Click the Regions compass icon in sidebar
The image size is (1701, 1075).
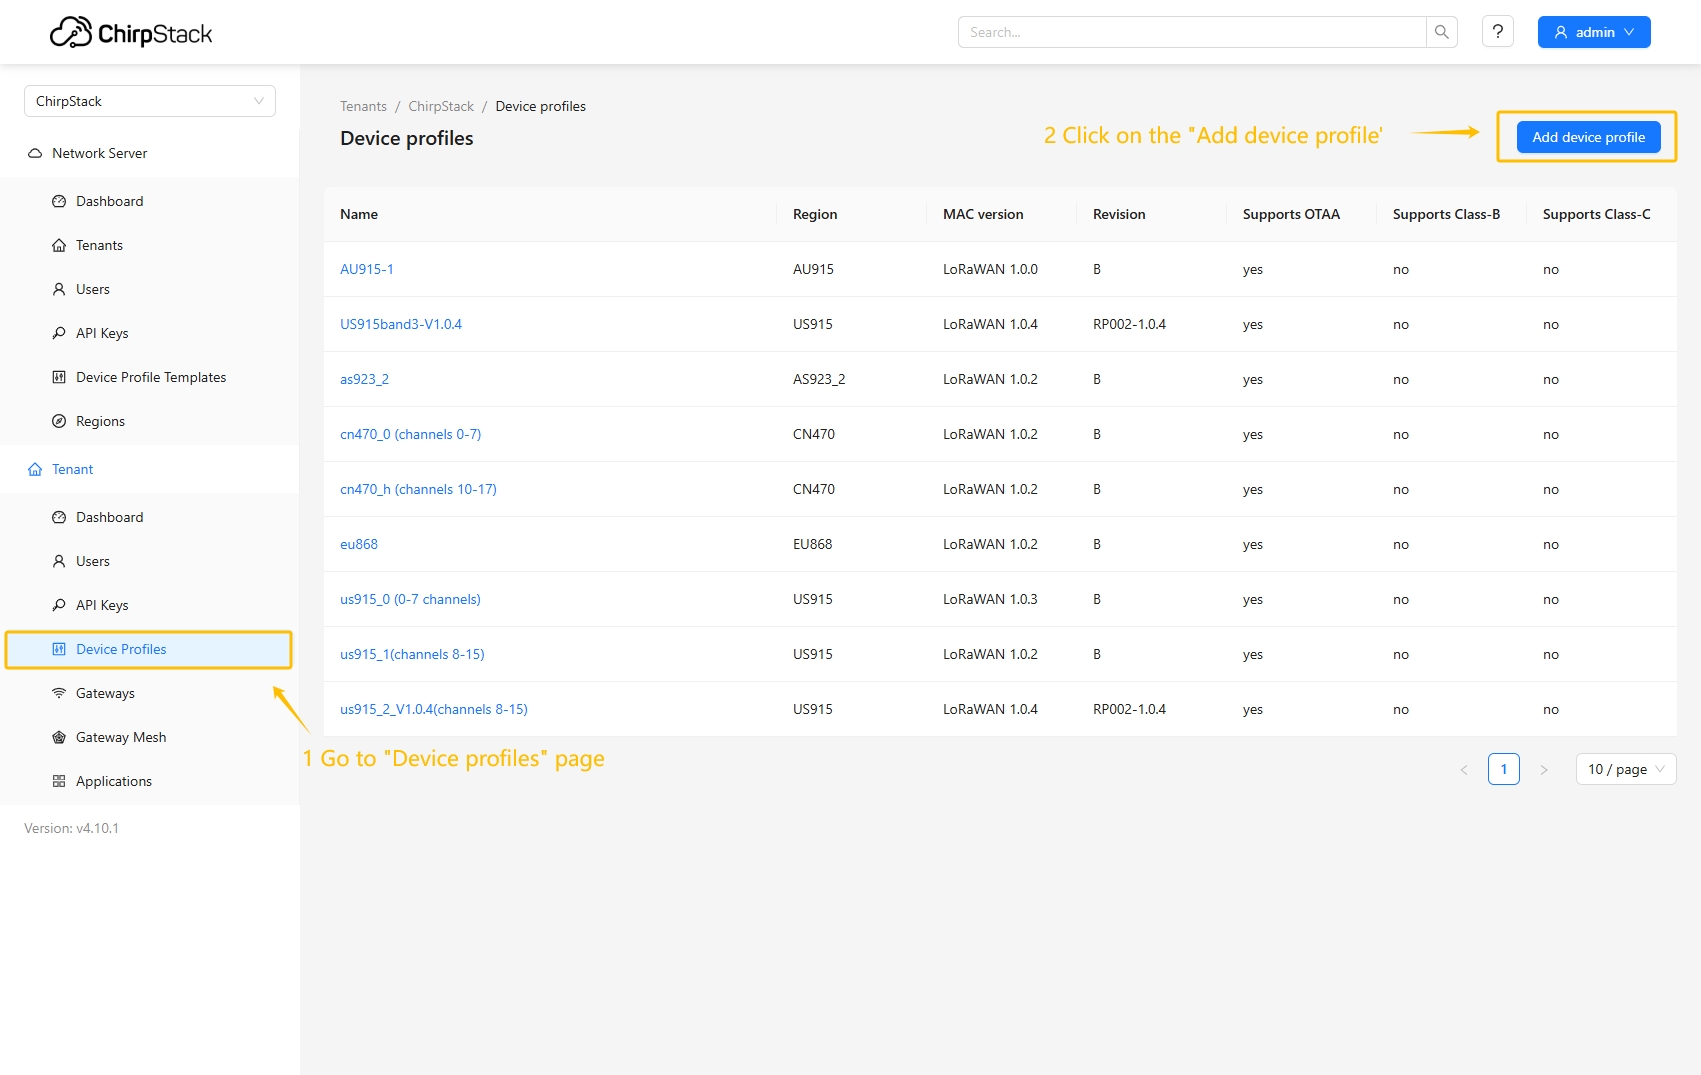click(x=59, y=421)
